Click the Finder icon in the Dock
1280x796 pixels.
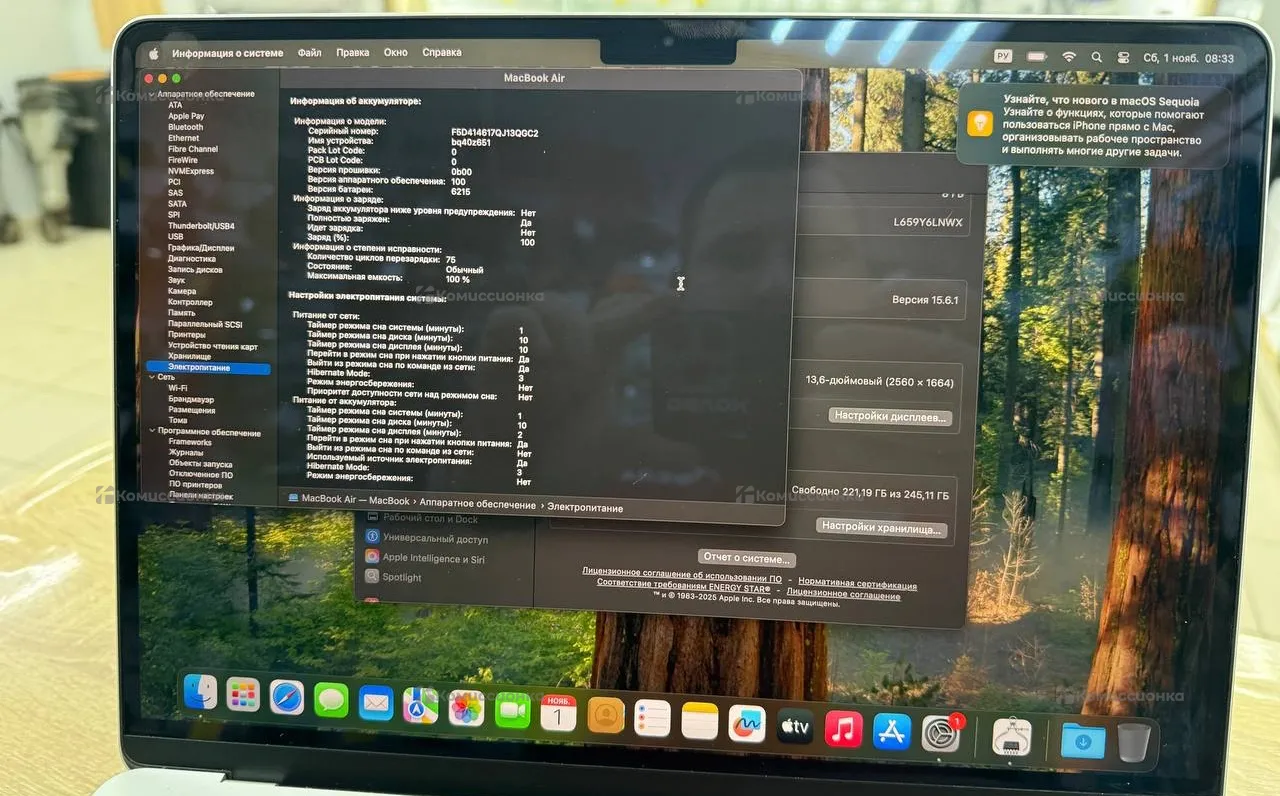(200, 692)
